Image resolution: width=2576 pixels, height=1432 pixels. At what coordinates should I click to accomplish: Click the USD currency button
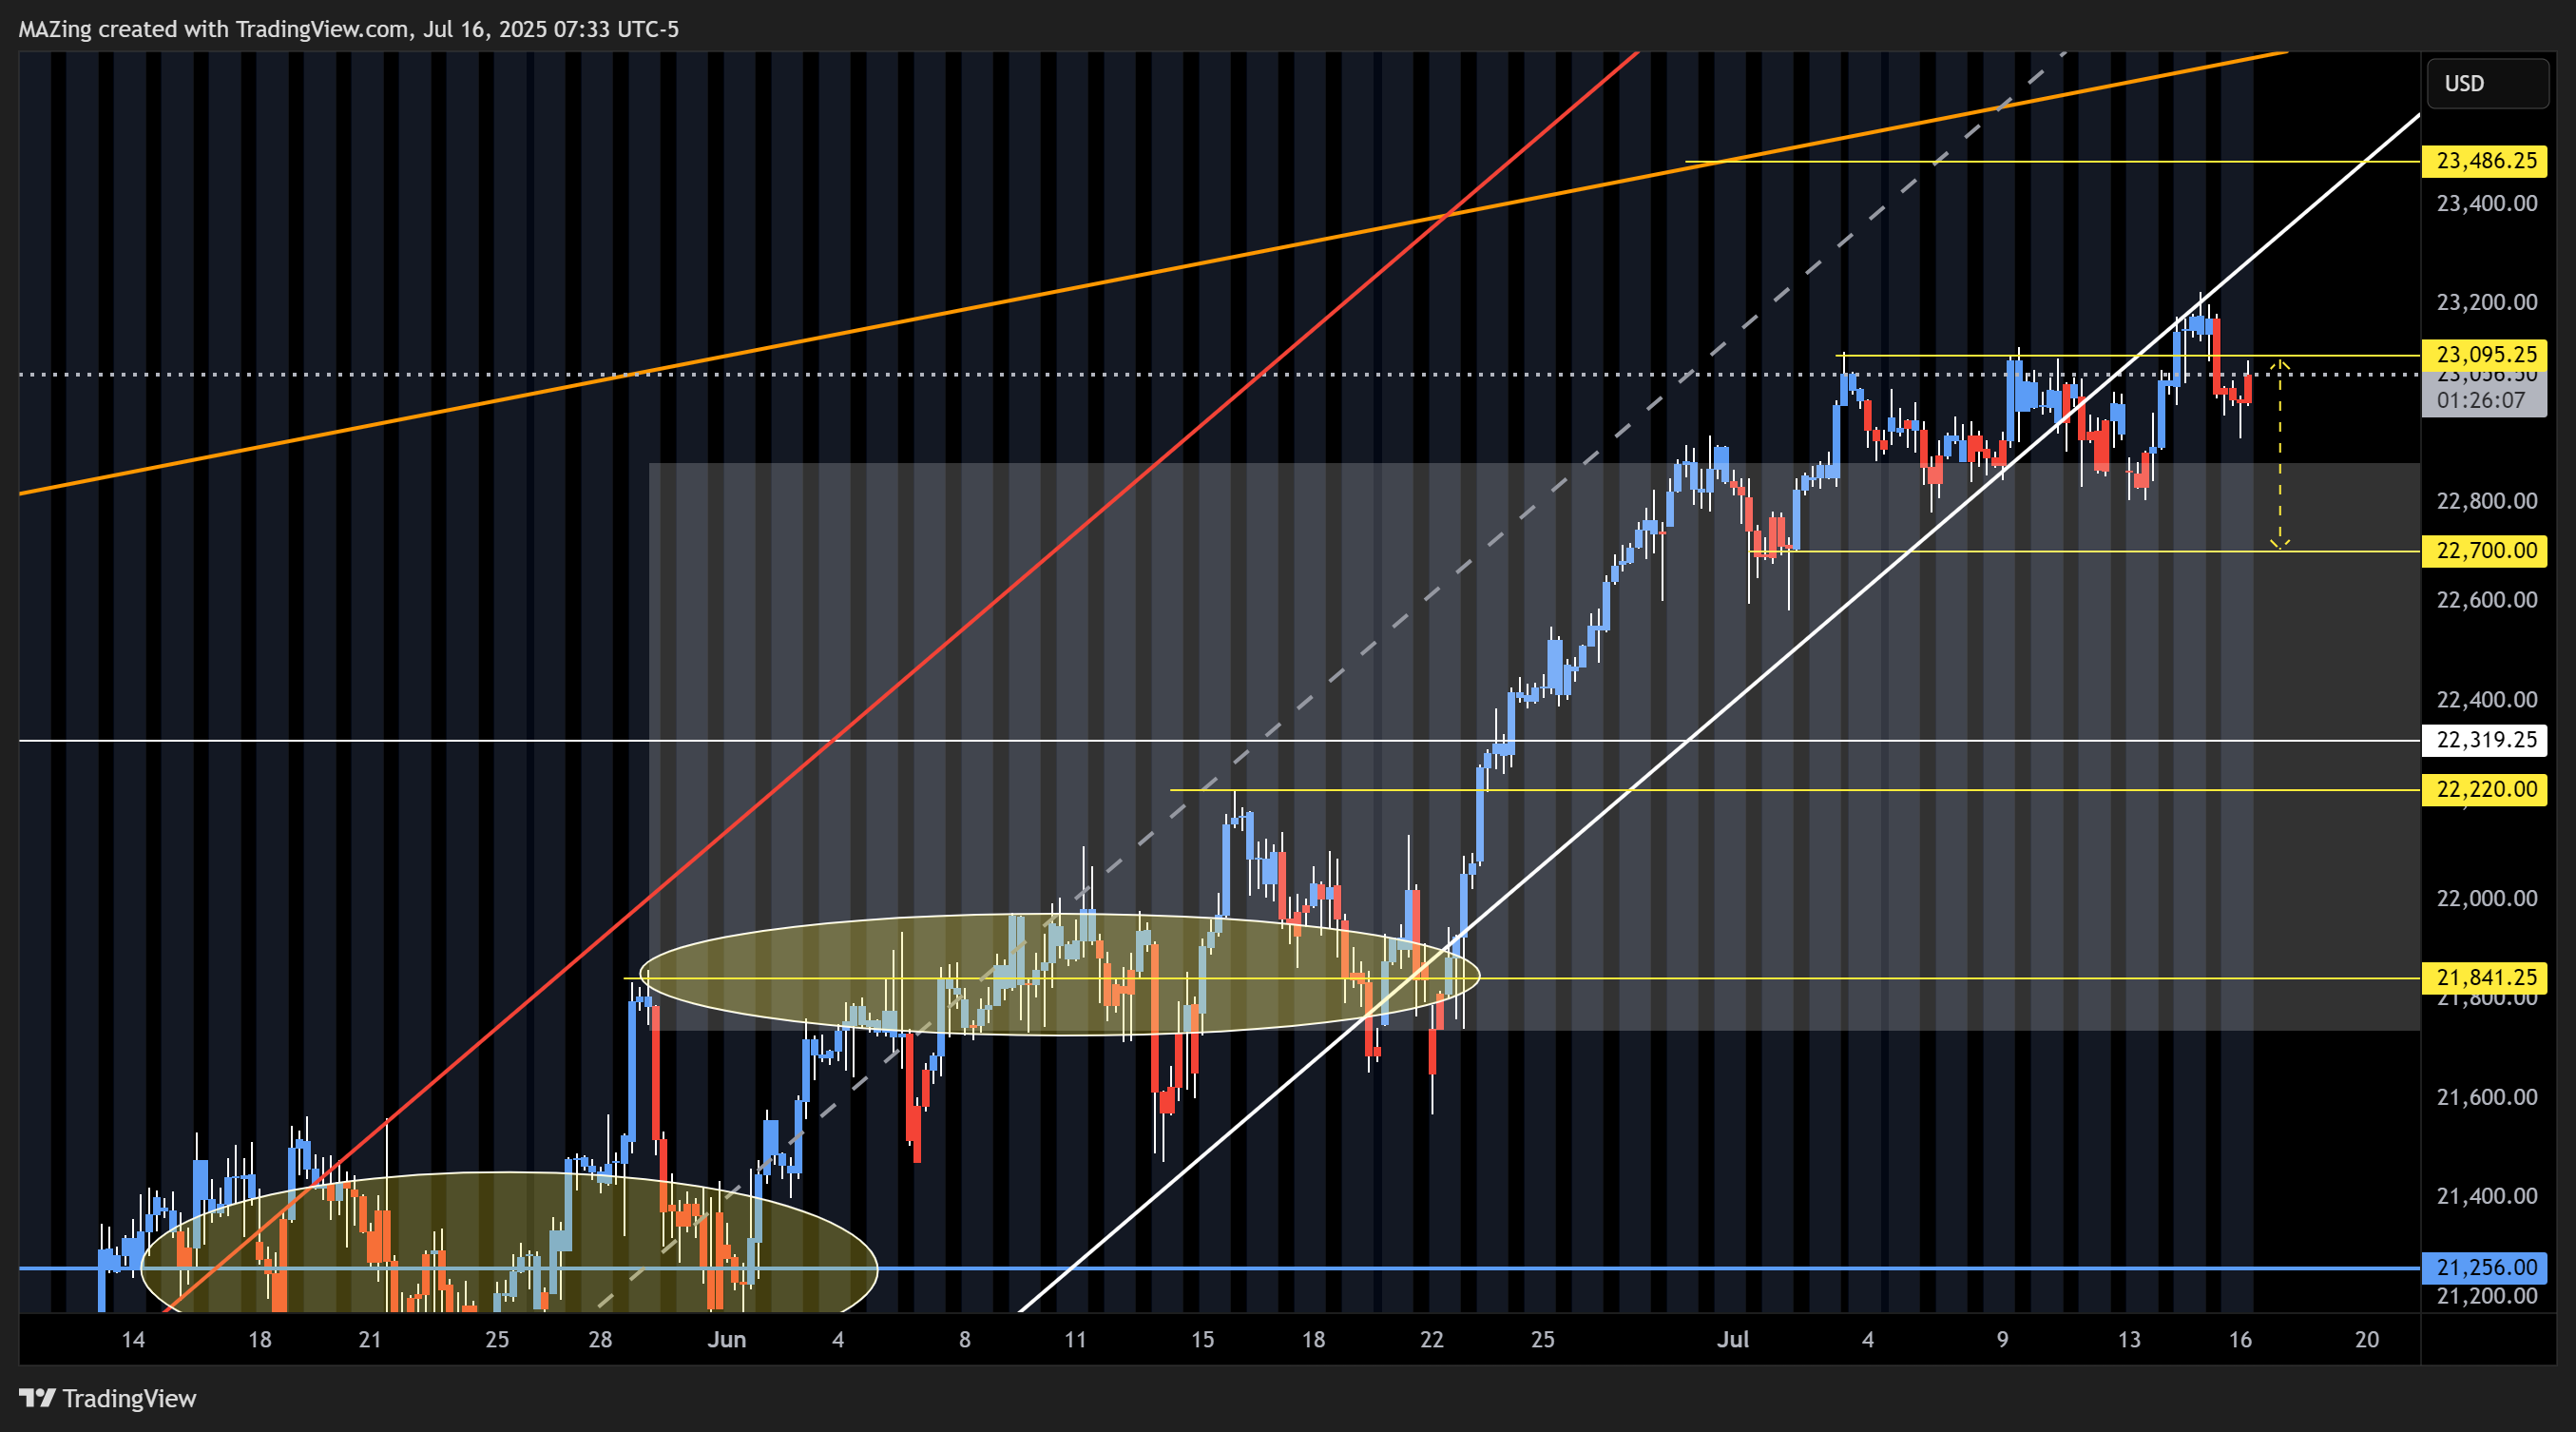[x=2487, y=83]
